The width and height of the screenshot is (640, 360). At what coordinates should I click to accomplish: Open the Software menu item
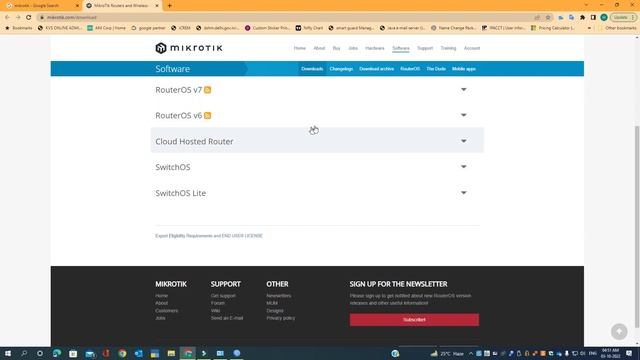coord(401,48)
